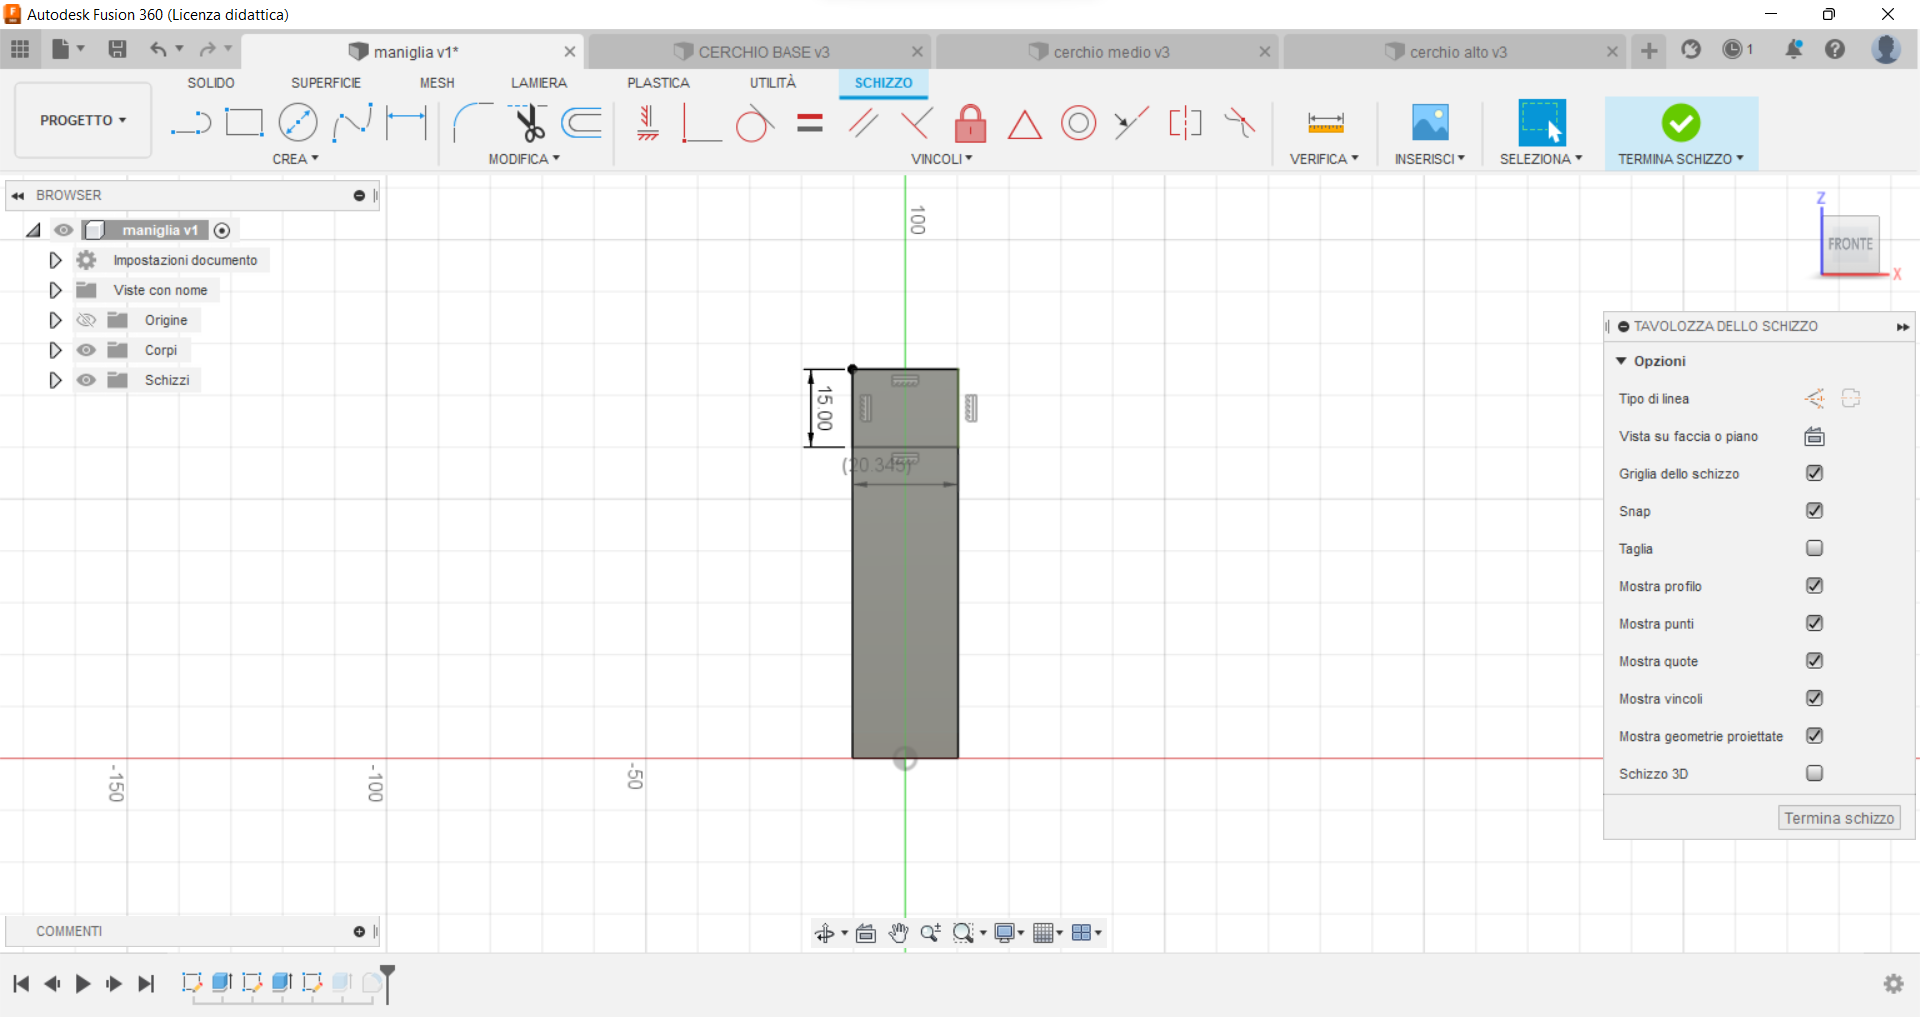The image size is (1920, 1017).
Task: Choose the concentric constraint icon
Action: [1078, 124]
